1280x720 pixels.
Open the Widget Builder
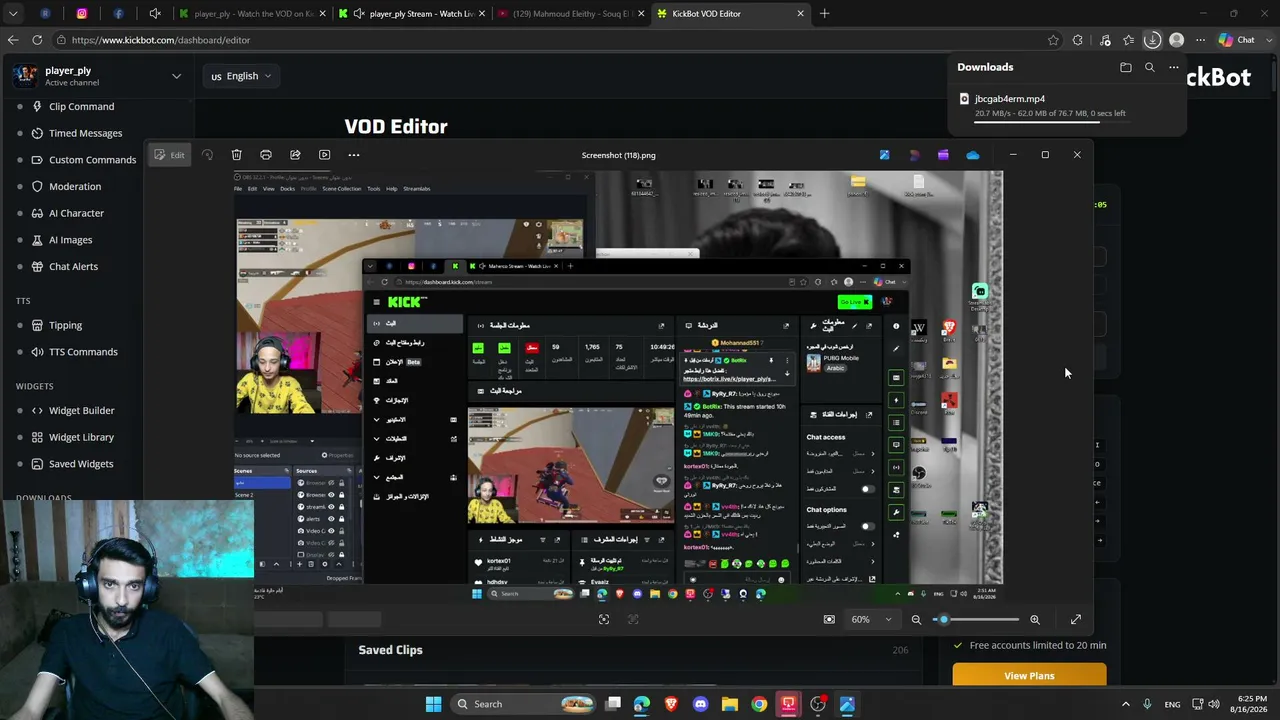81,410
